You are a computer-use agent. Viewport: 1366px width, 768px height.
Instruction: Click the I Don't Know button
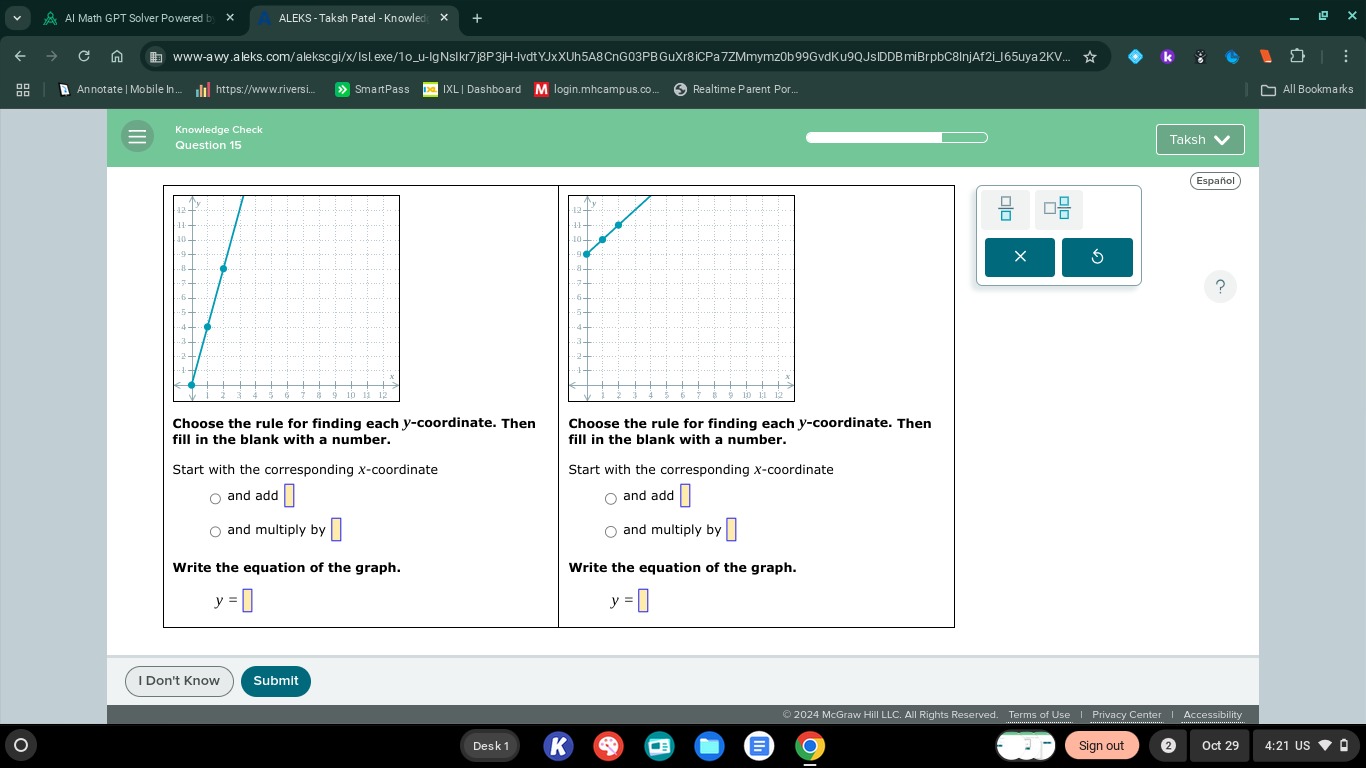tap(179, 681)
